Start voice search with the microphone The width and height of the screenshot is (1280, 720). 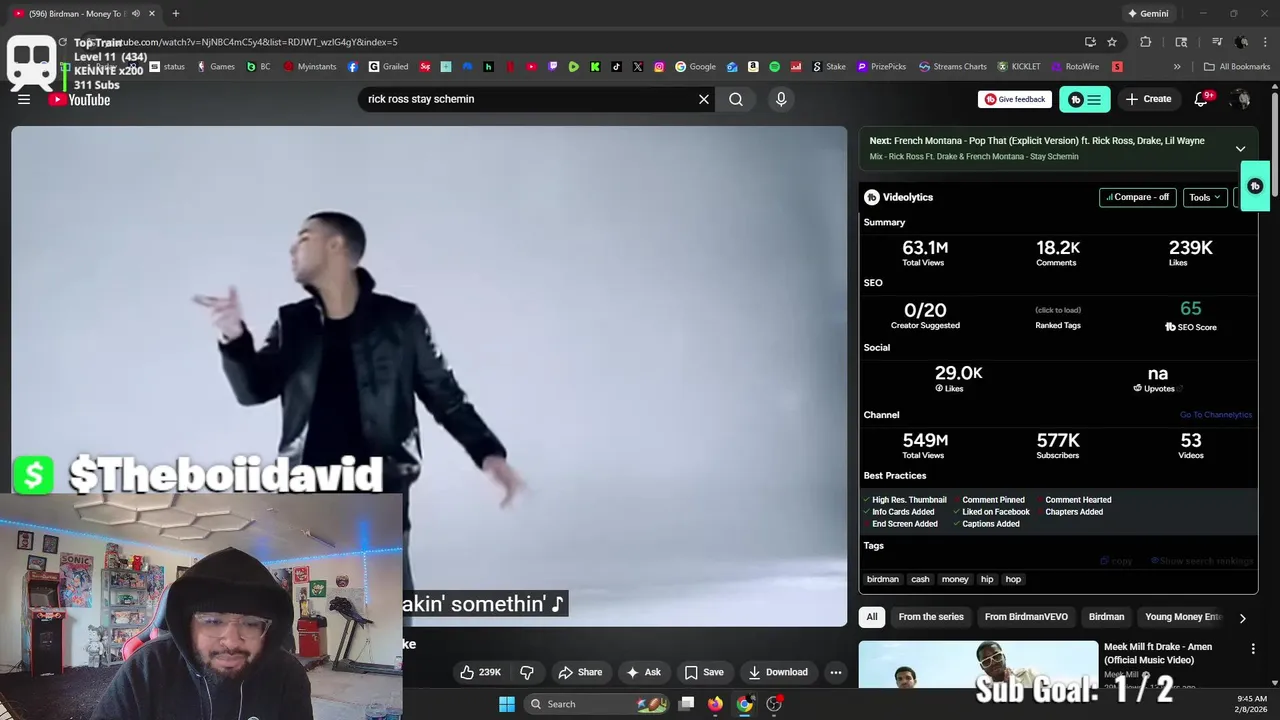(781, 99)
